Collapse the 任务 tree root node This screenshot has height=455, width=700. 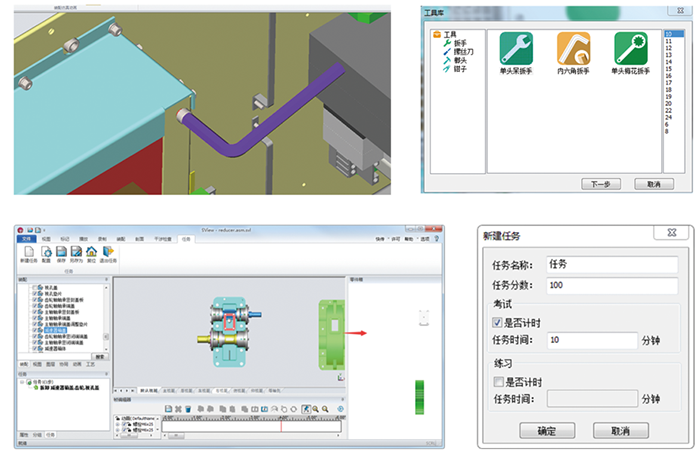tap(22, 382)
